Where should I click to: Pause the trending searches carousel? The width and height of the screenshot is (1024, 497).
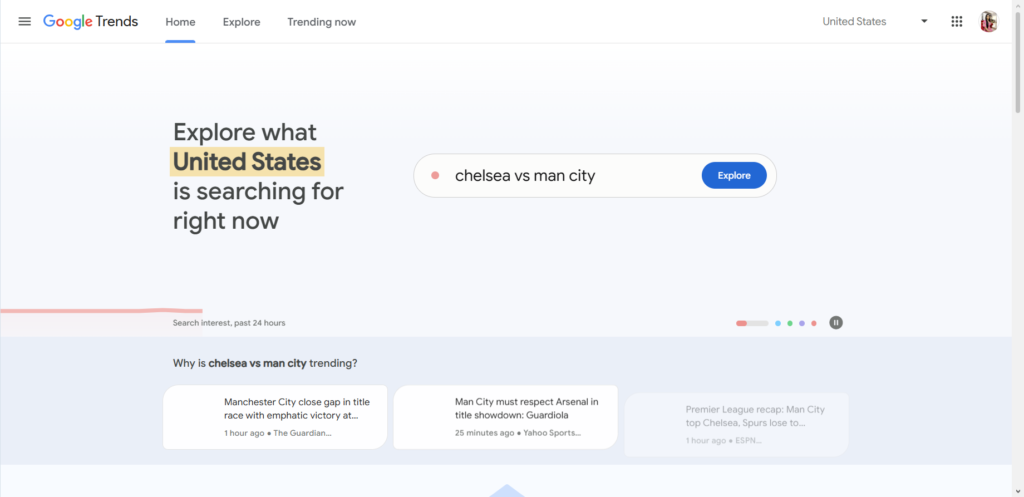pyautogui.click(x=836, y=322)
